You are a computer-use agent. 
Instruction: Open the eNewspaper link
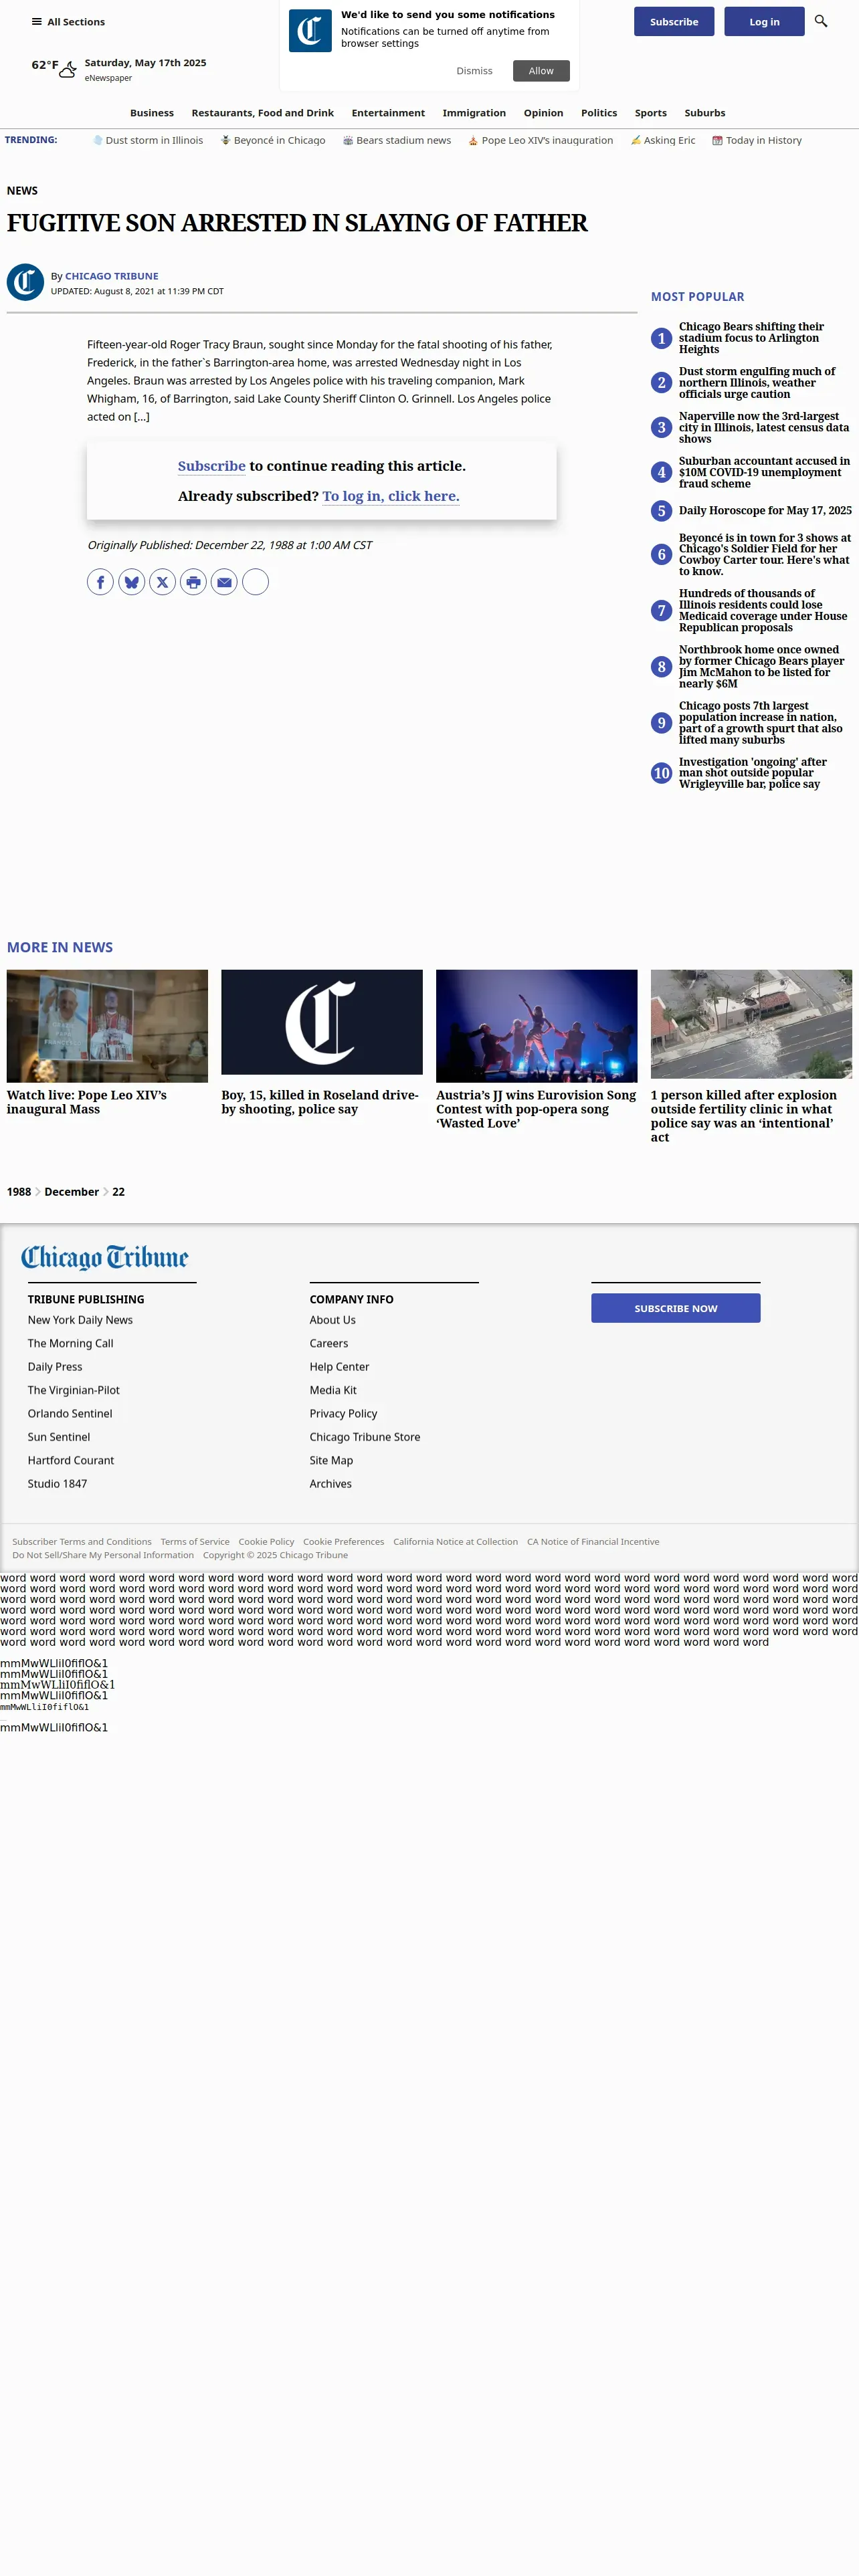(108, 78)
